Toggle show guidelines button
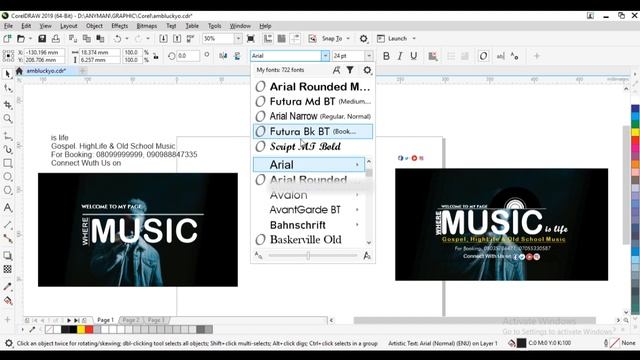Screen dimensions: 640x360 tap(295, 38)
